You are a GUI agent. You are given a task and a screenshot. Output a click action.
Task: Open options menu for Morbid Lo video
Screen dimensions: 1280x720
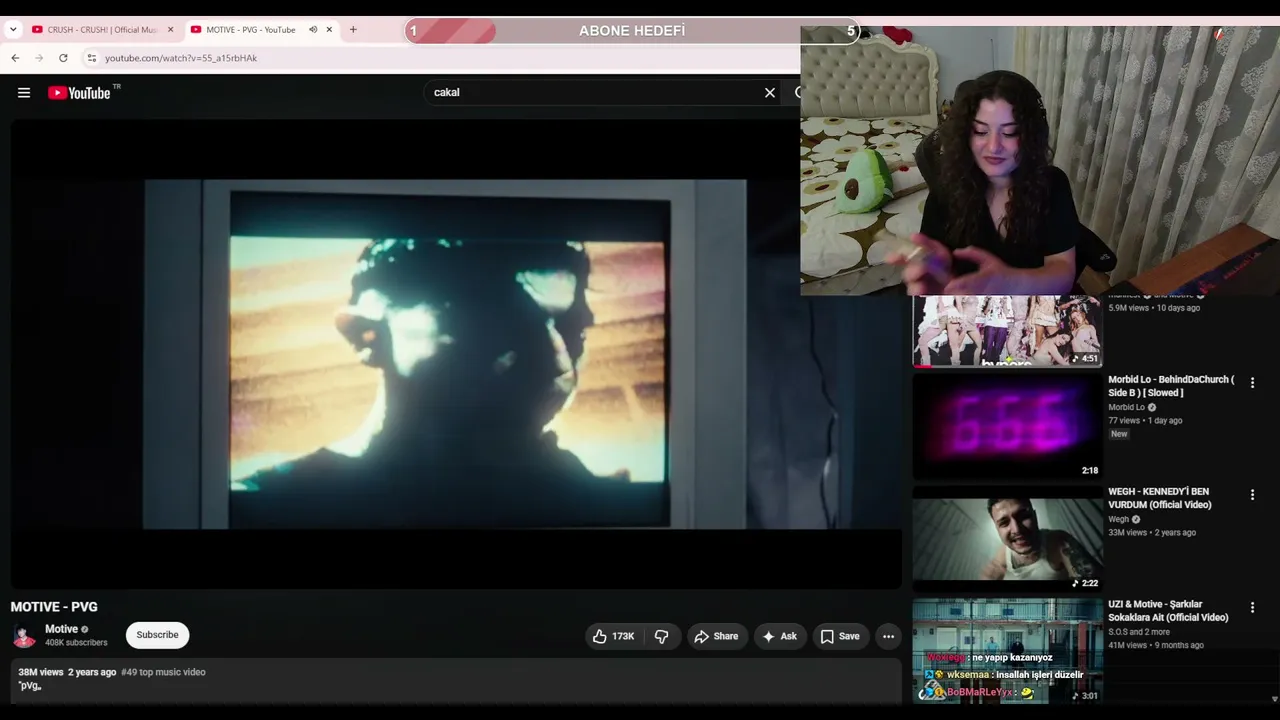pyautogui.click(x=1252, y=383)
